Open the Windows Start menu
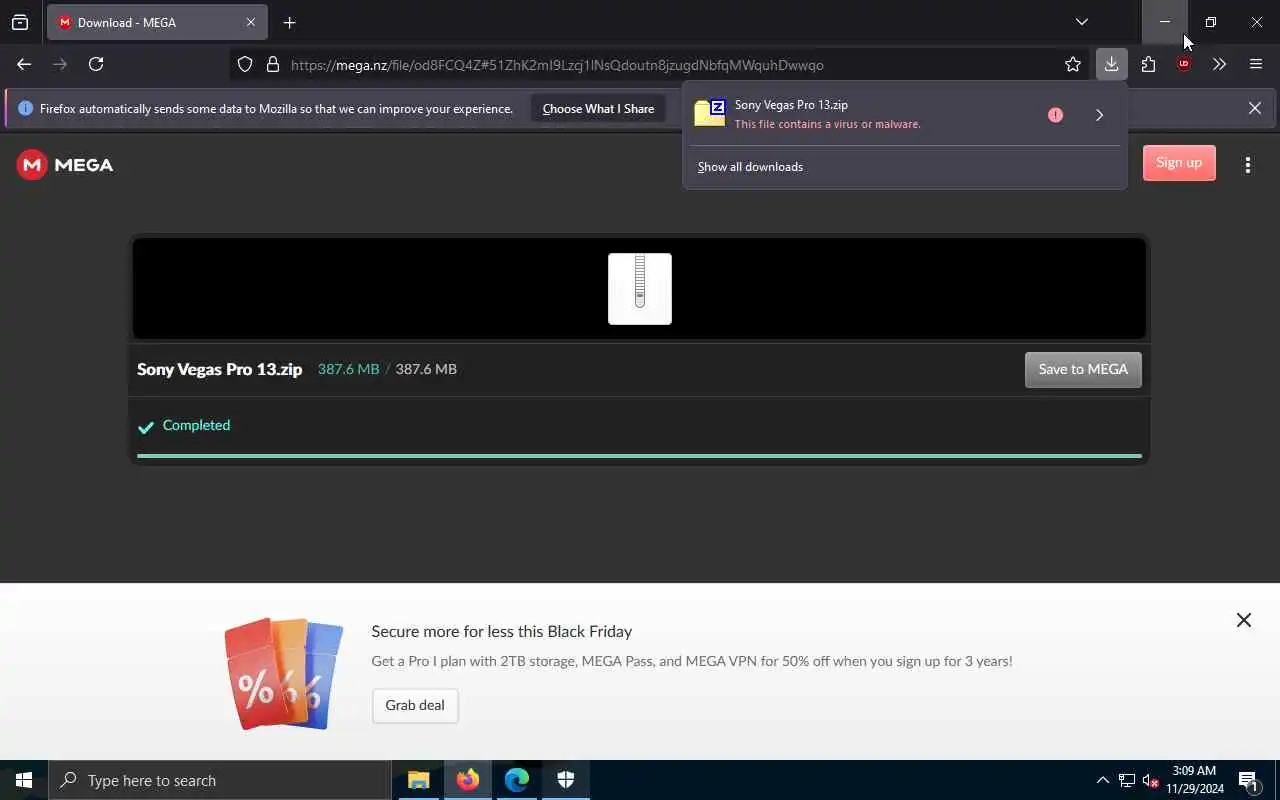This screenshot has width=1280, height=800. pyautogui.click(x=24, y=780)
